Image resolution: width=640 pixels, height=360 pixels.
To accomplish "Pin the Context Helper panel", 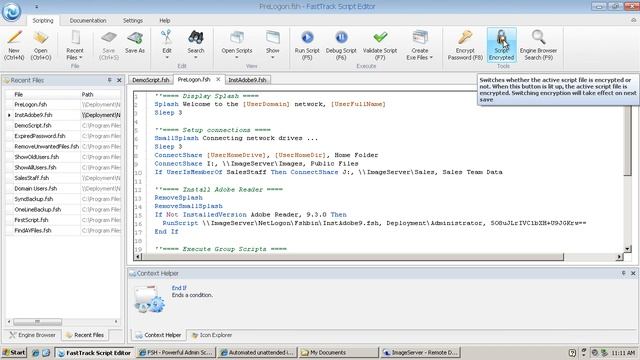I will point(623,273).
